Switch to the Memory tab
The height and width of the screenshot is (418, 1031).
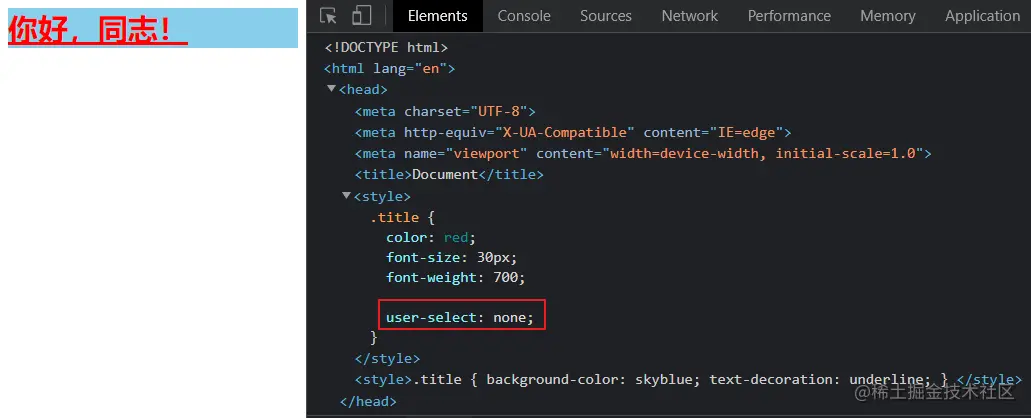pos(888,16)
